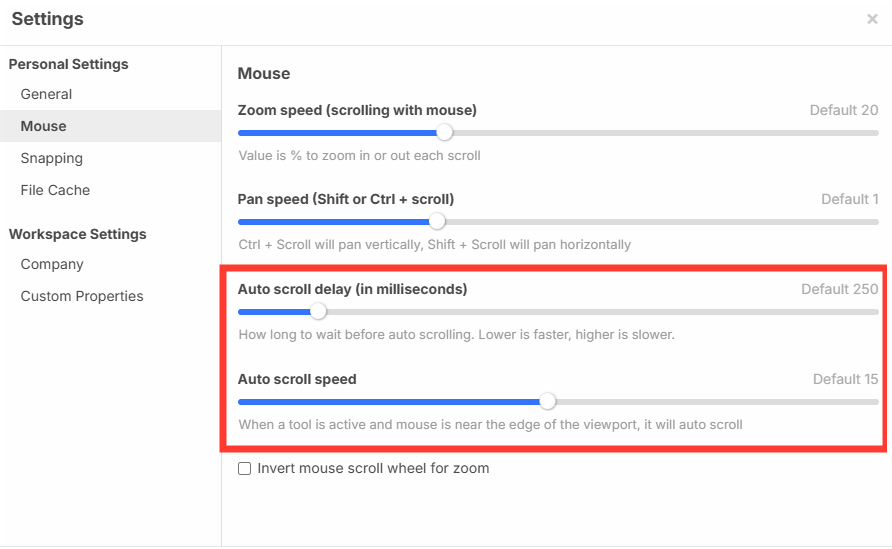Click the Pan speed slider handle
Viewport: 892px width, 549px height.
(436, 222)
